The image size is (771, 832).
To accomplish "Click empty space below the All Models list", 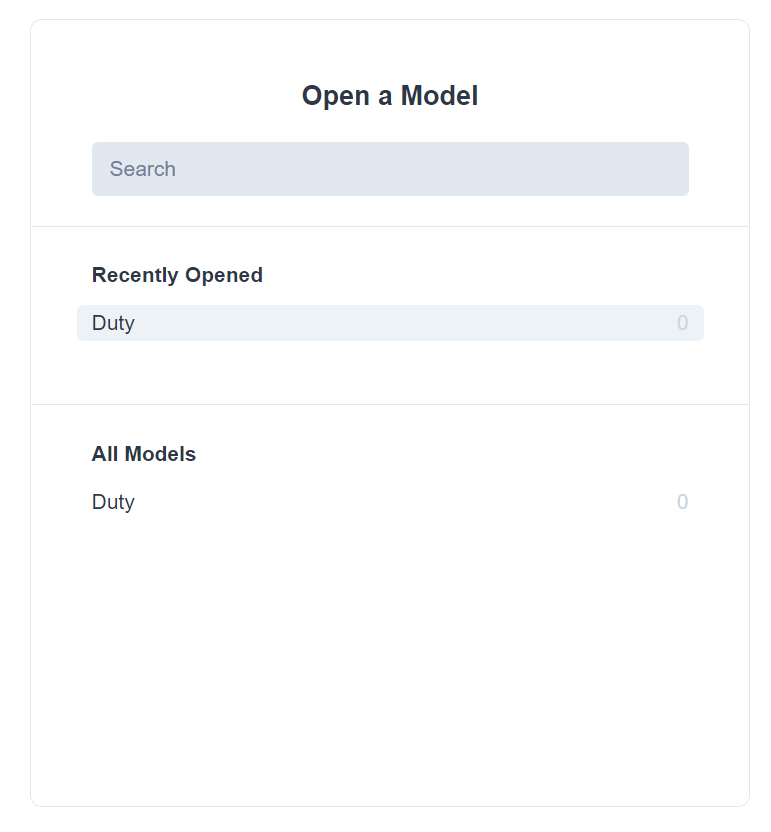I will click(390, 658).
